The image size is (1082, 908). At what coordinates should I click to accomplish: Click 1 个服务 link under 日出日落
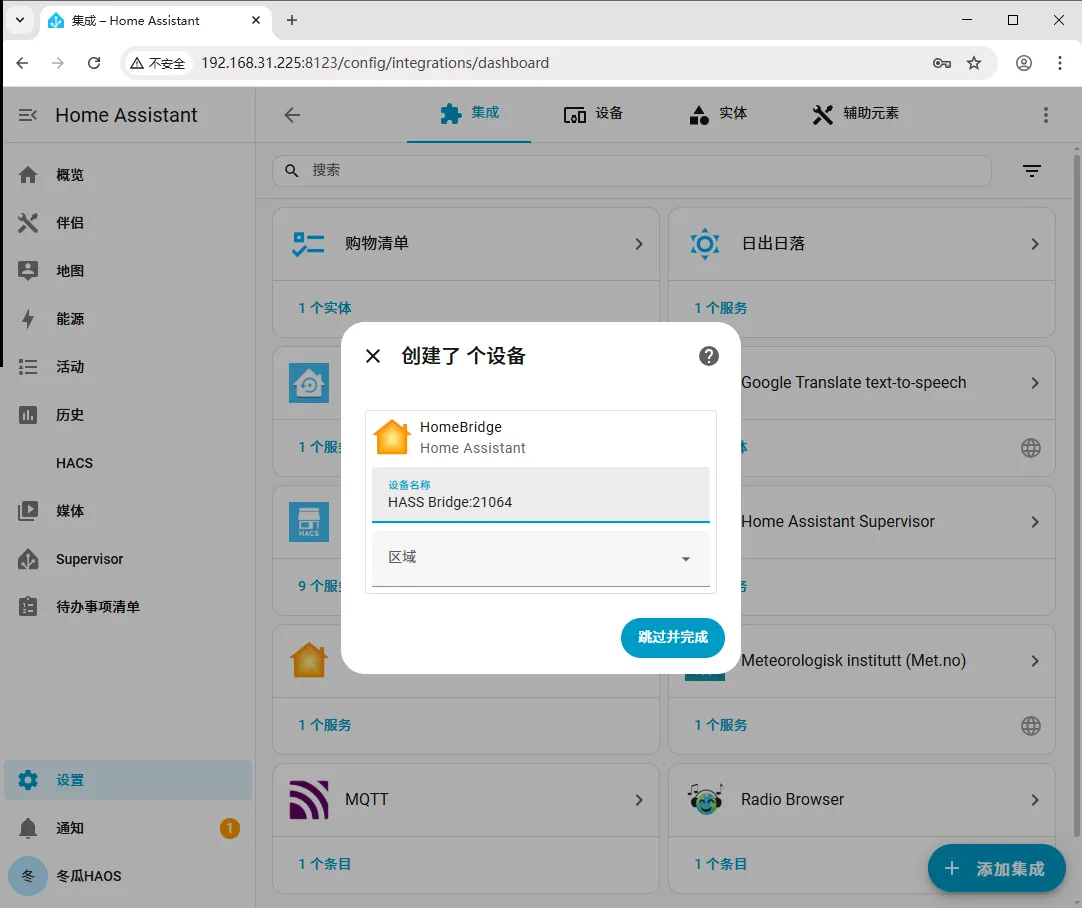click(x=721, y=308)
